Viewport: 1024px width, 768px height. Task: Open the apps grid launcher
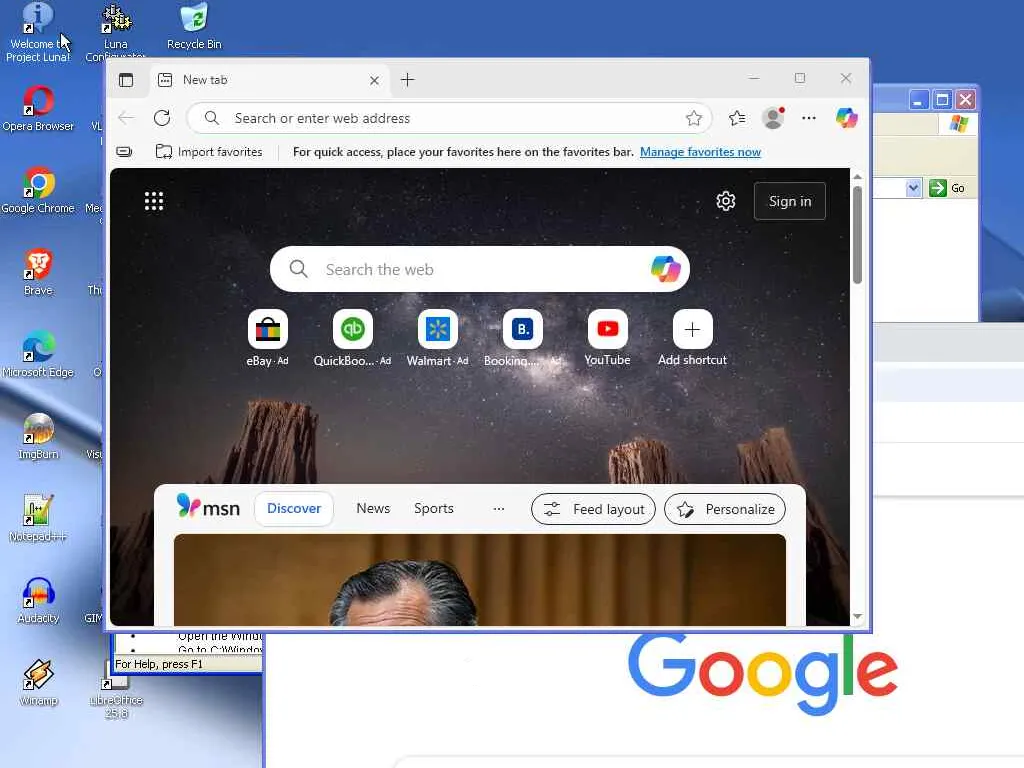tap(154, 201)
